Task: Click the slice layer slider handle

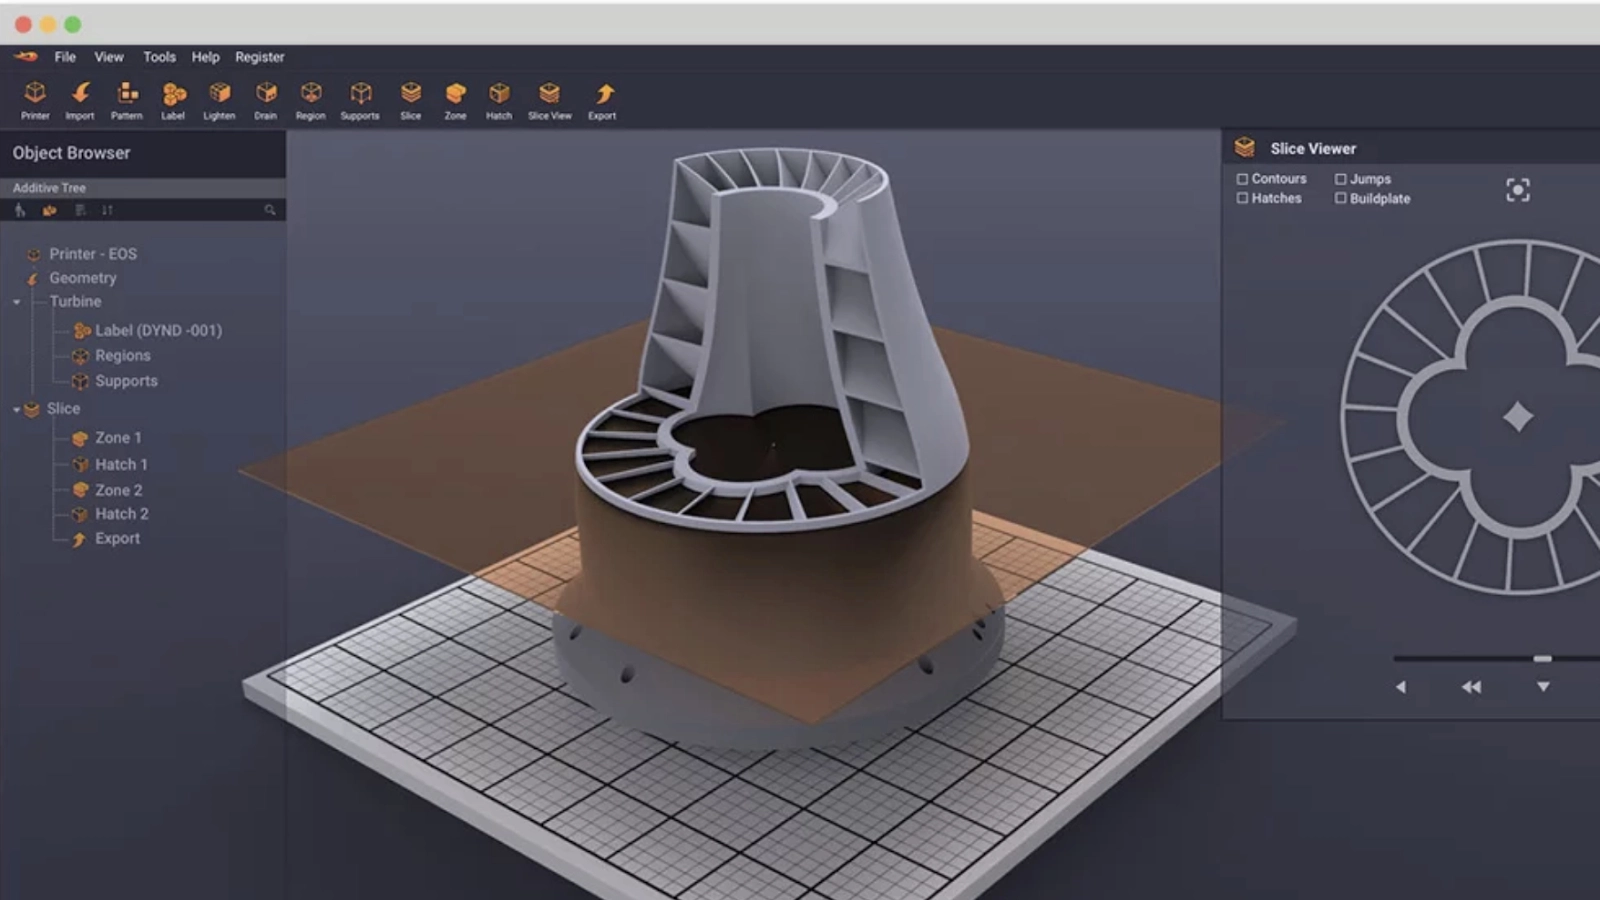Action: pos(1543,658)
